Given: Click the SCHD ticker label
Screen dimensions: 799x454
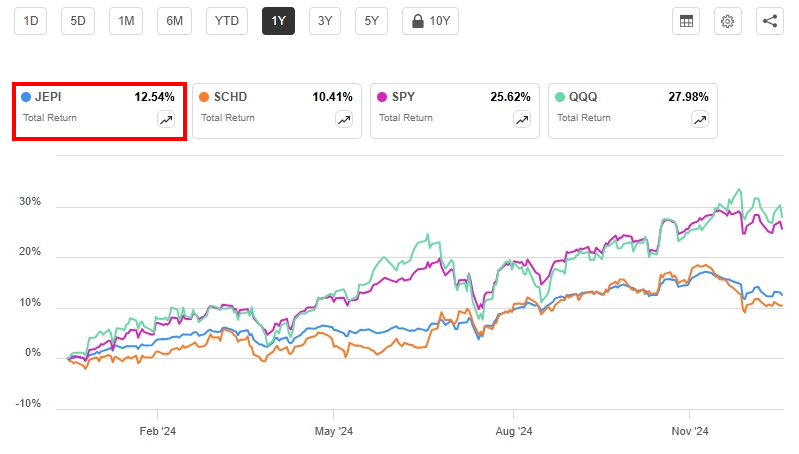Looking at the screenshot, I should [230, 97].
